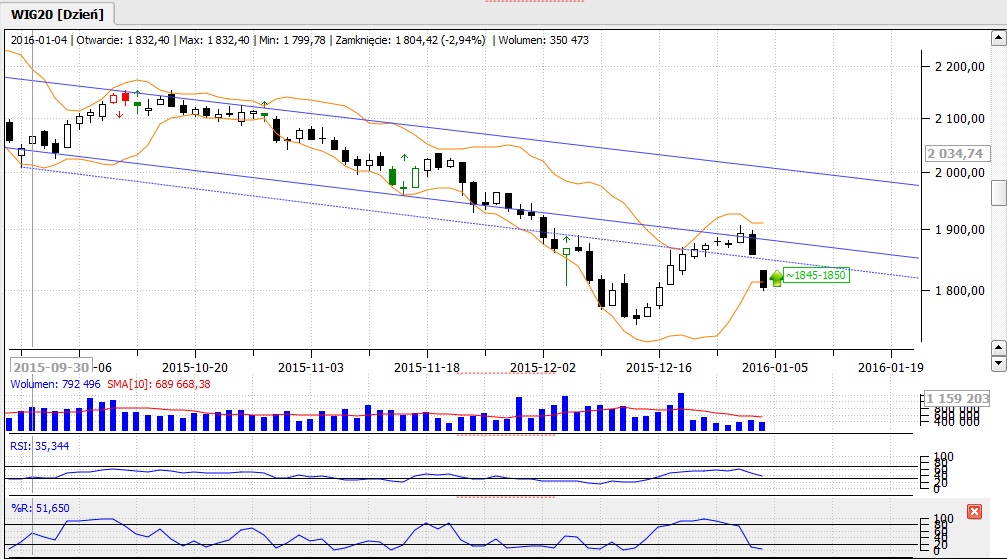Click the ~1845-1850 price annotation label
Viewport: 1007px width, 559px height.
(817, 275)
